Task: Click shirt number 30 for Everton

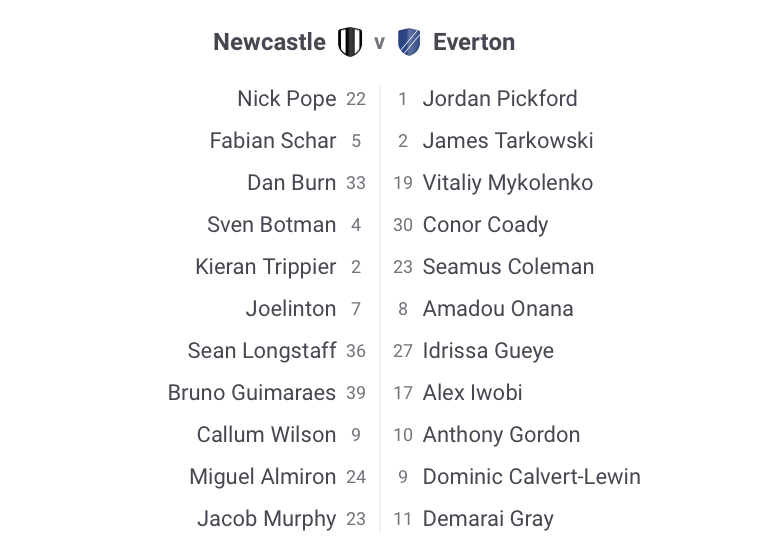Action: point(403,225)
